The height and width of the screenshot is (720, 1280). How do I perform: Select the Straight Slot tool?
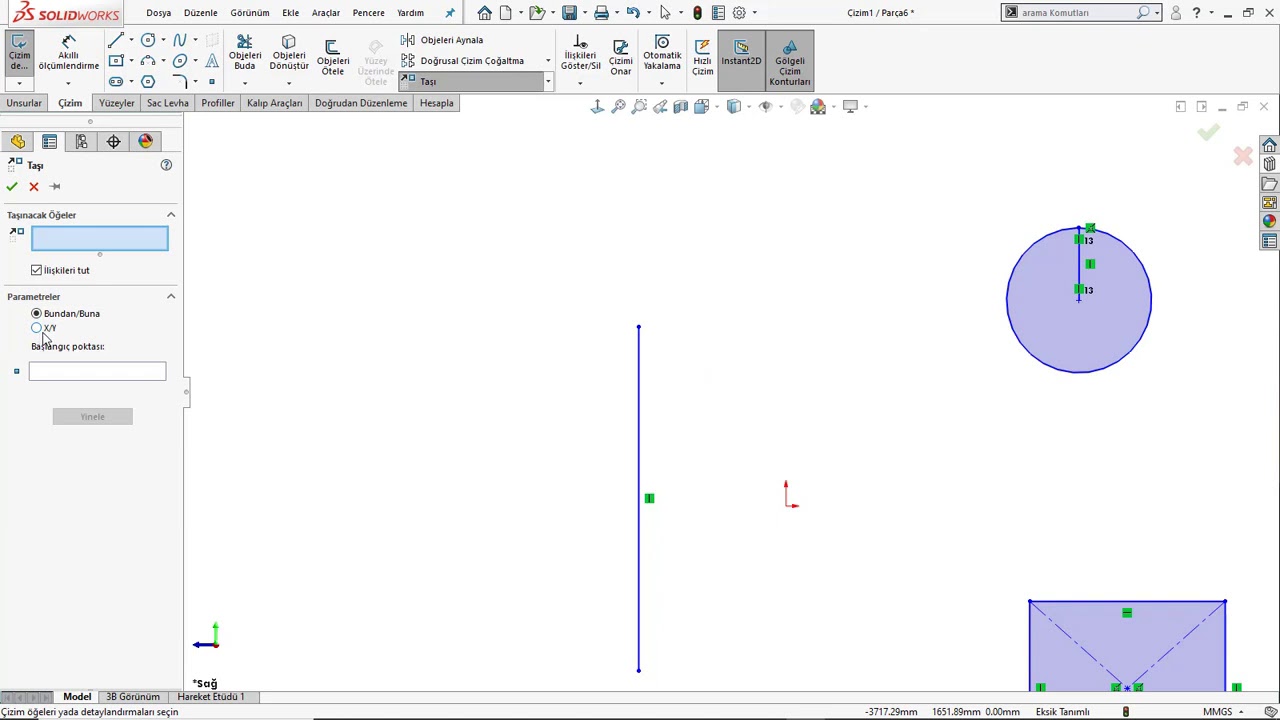pos(116,82)
